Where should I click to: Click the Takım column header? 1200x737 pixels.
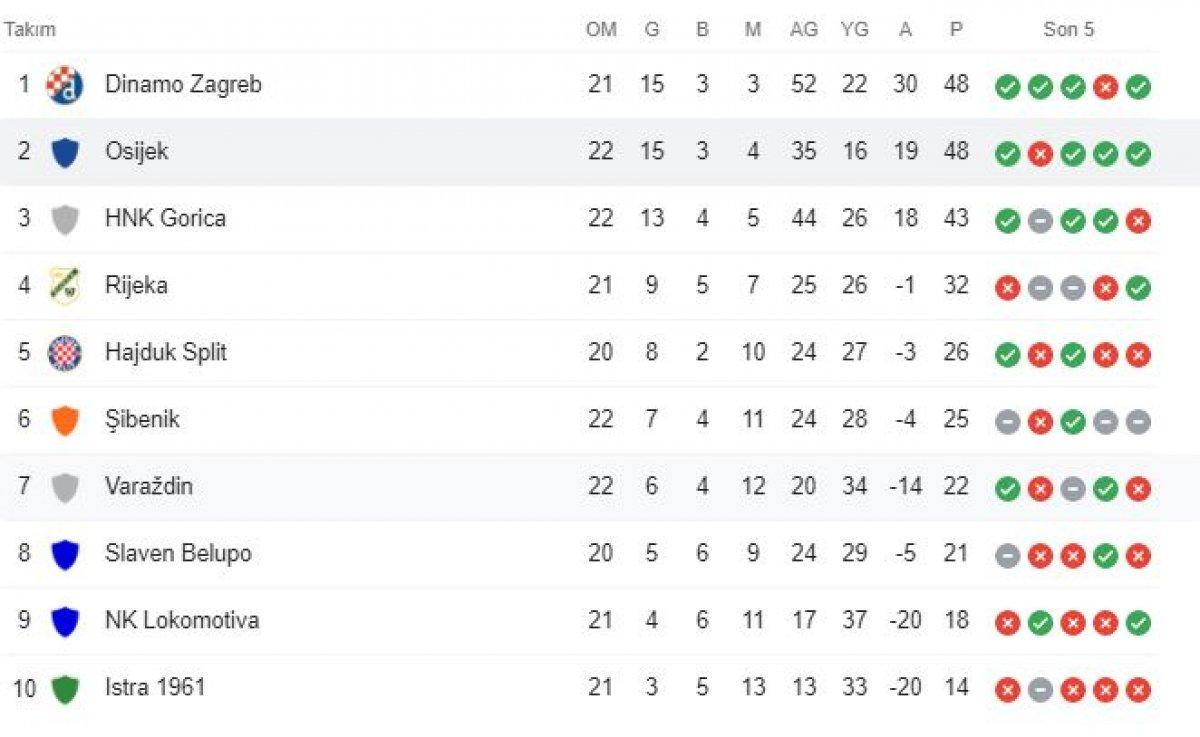pos(29,29)
